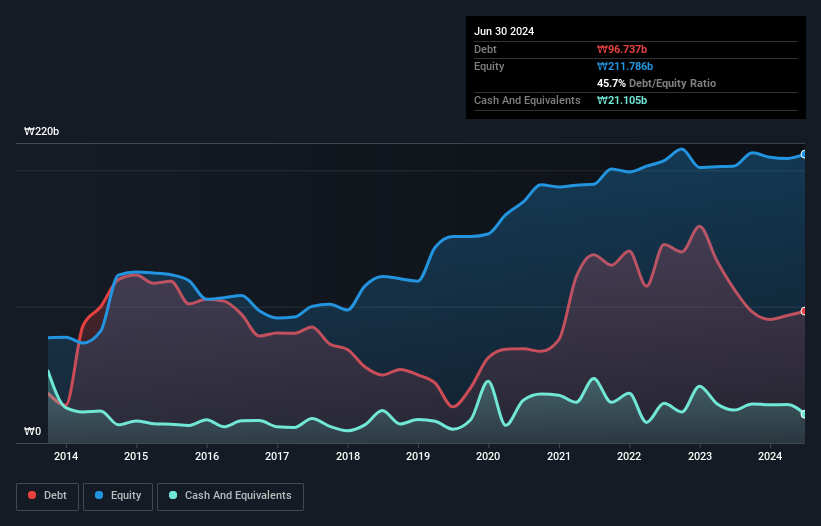Select the 2020 x-axis label

[488, 456]
